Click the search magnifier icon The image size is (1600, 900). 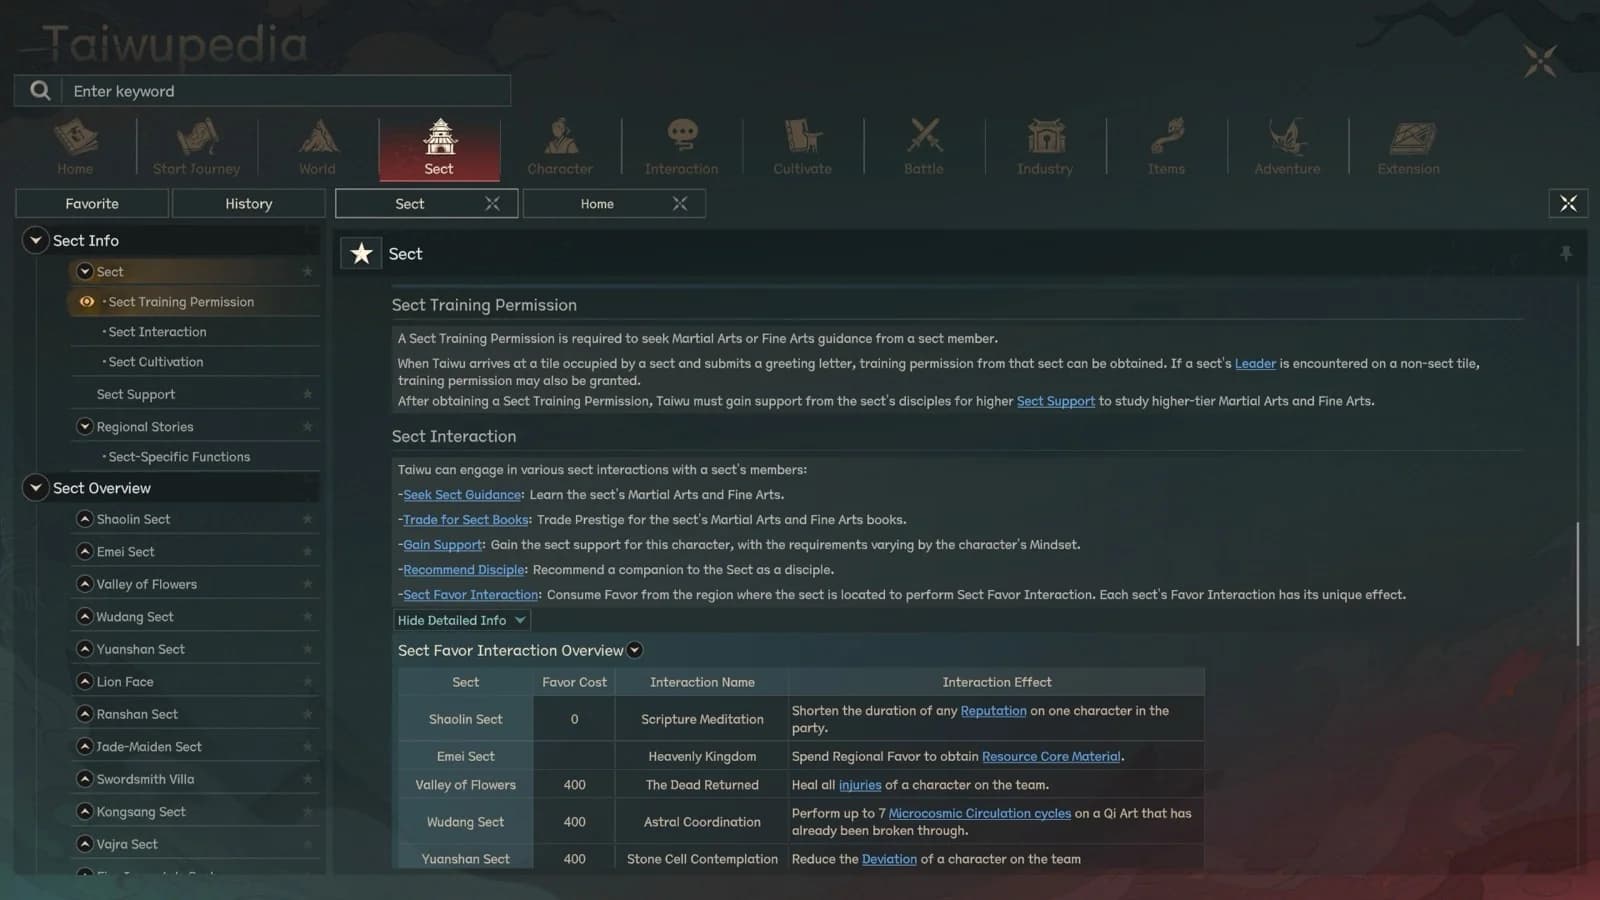click(40, 91)
